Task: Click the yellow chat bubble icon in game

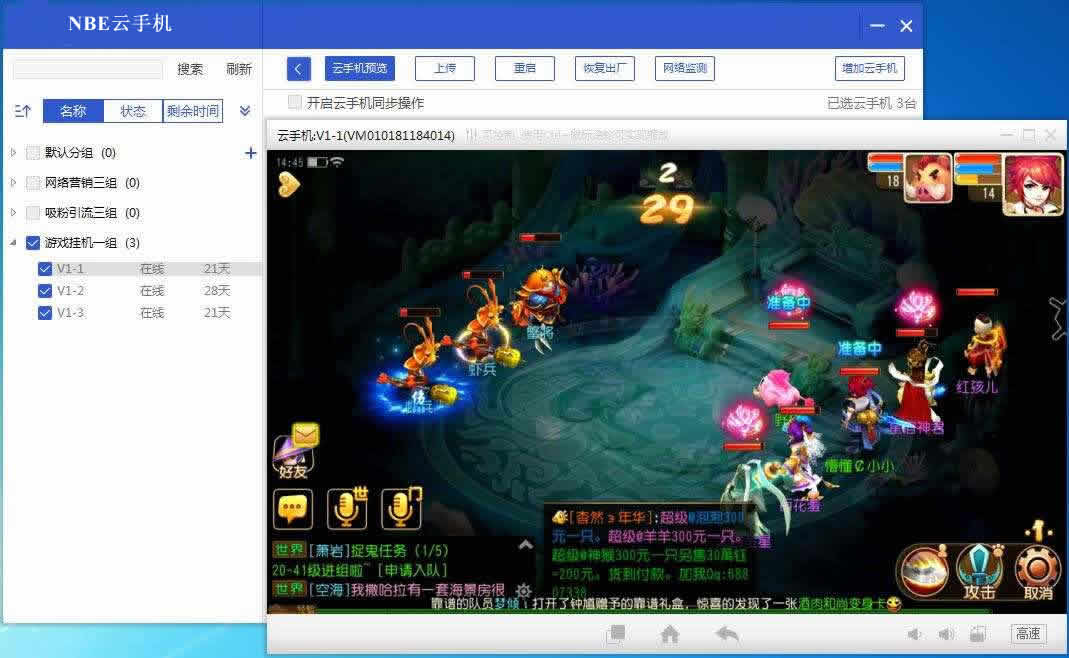Action: click(x=293, y=509)
